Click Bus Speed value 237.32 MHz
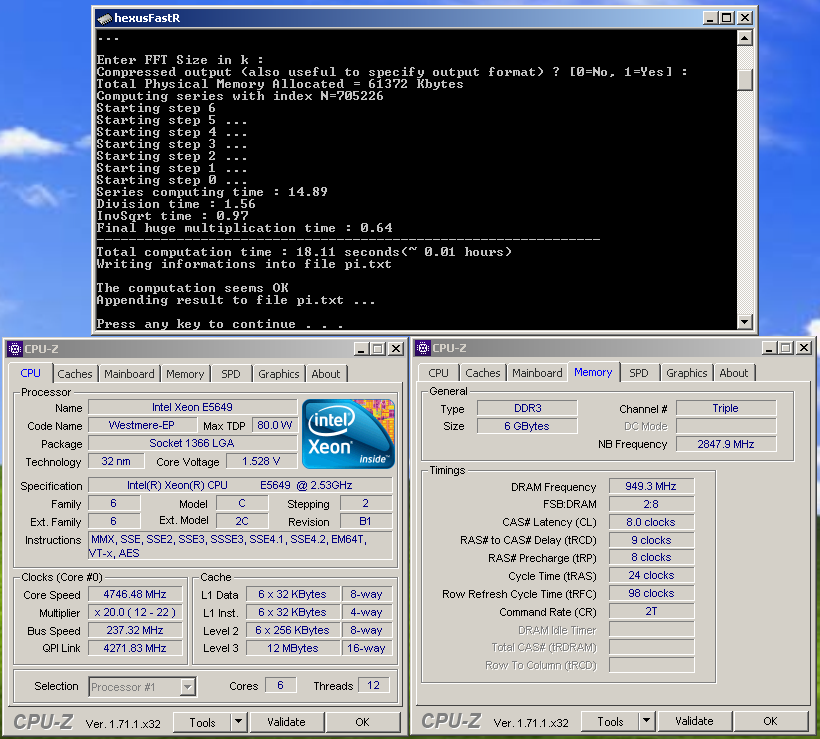The image size is (820, 739). tap(135, 630)
